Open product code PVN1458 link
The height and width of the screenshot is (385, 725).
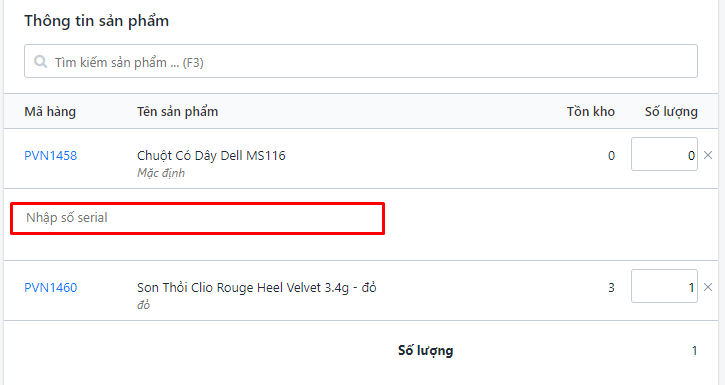(50, 156)
